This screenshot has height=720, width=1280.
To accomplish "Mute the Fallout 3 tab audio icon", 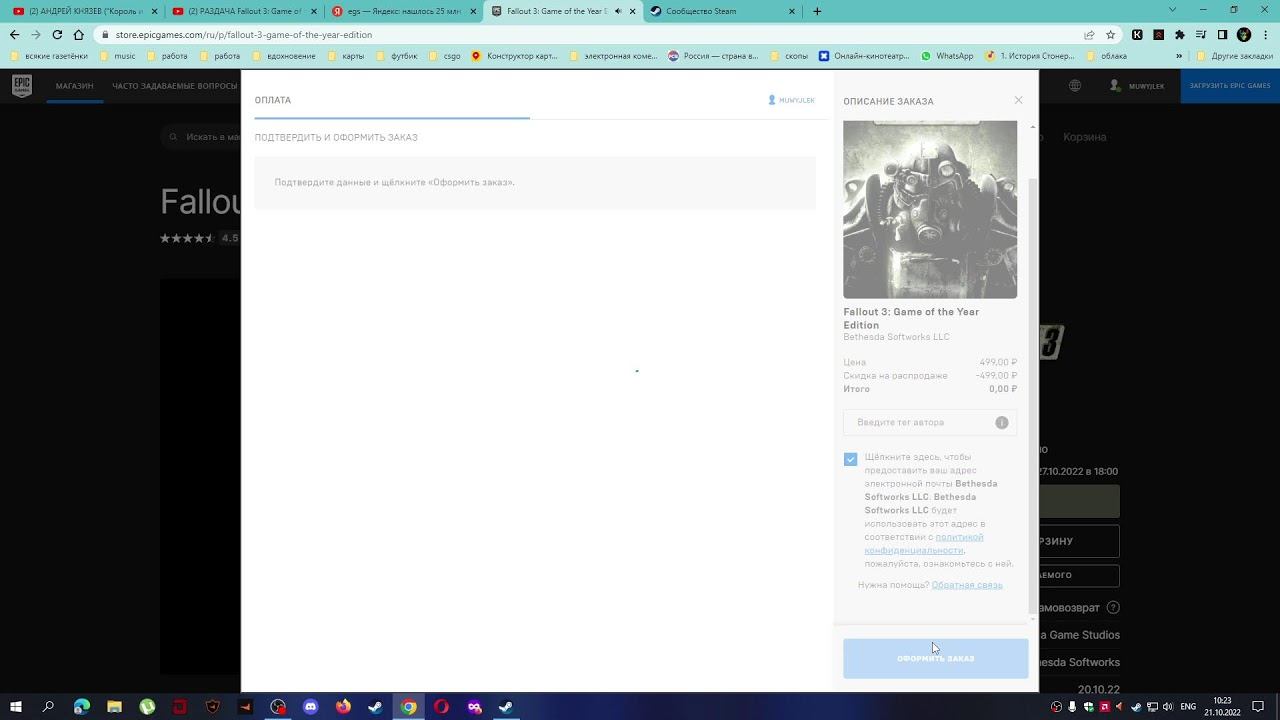I will (617, 11).
